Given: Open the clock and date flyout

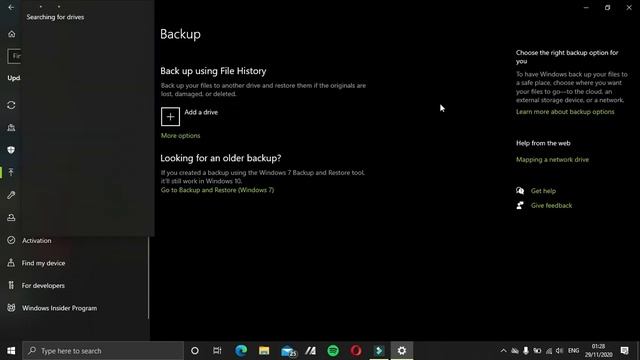Looking at the screenshot, I should click(x=598, y=351).
